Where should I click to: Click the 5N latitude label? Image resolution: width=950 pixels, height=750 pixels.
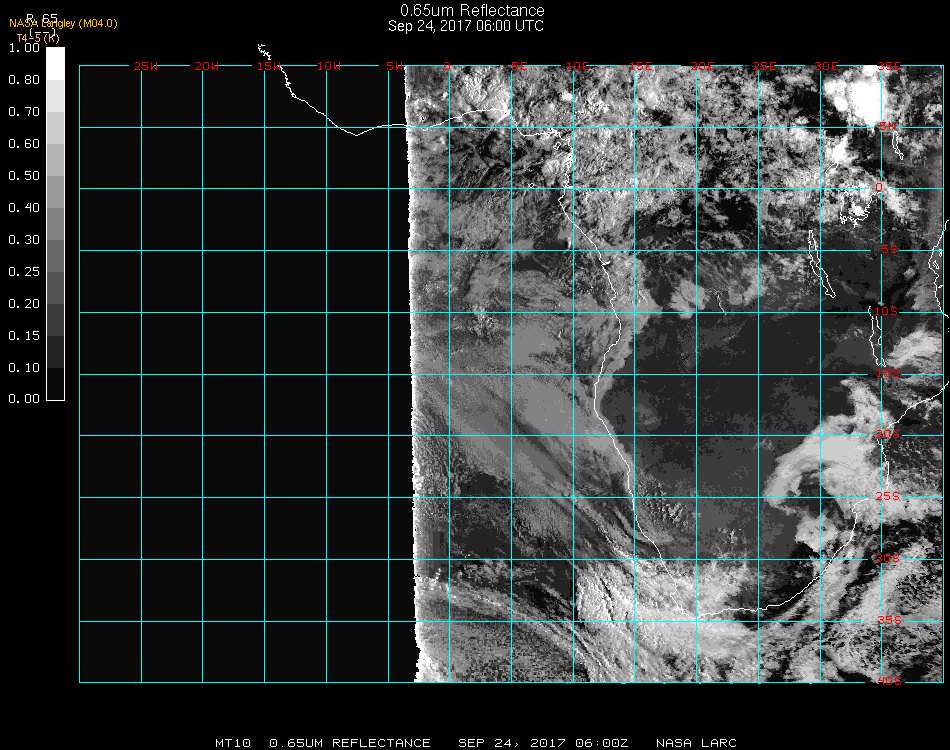tap(887, 126)
